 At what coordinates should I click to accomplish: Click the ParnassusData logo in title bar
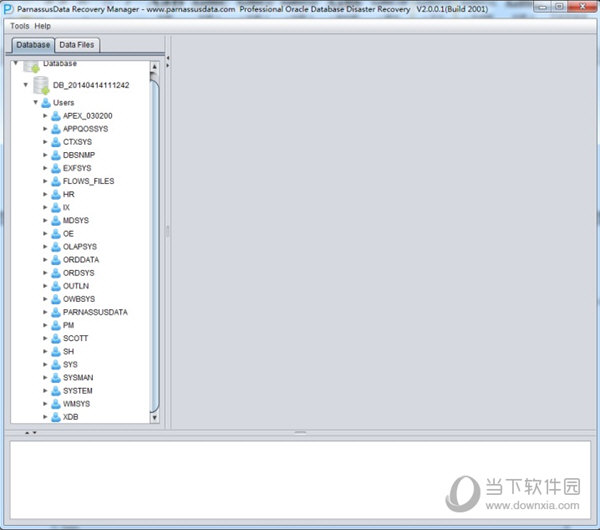tap(8, 9)
